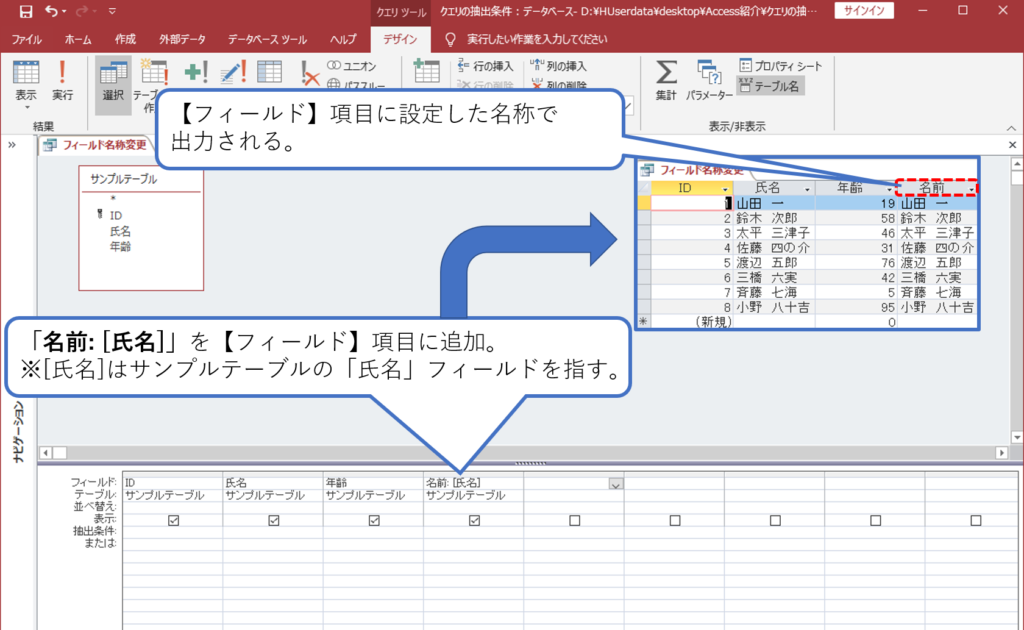Open the プロパティ シート pane

click(781, 66)
